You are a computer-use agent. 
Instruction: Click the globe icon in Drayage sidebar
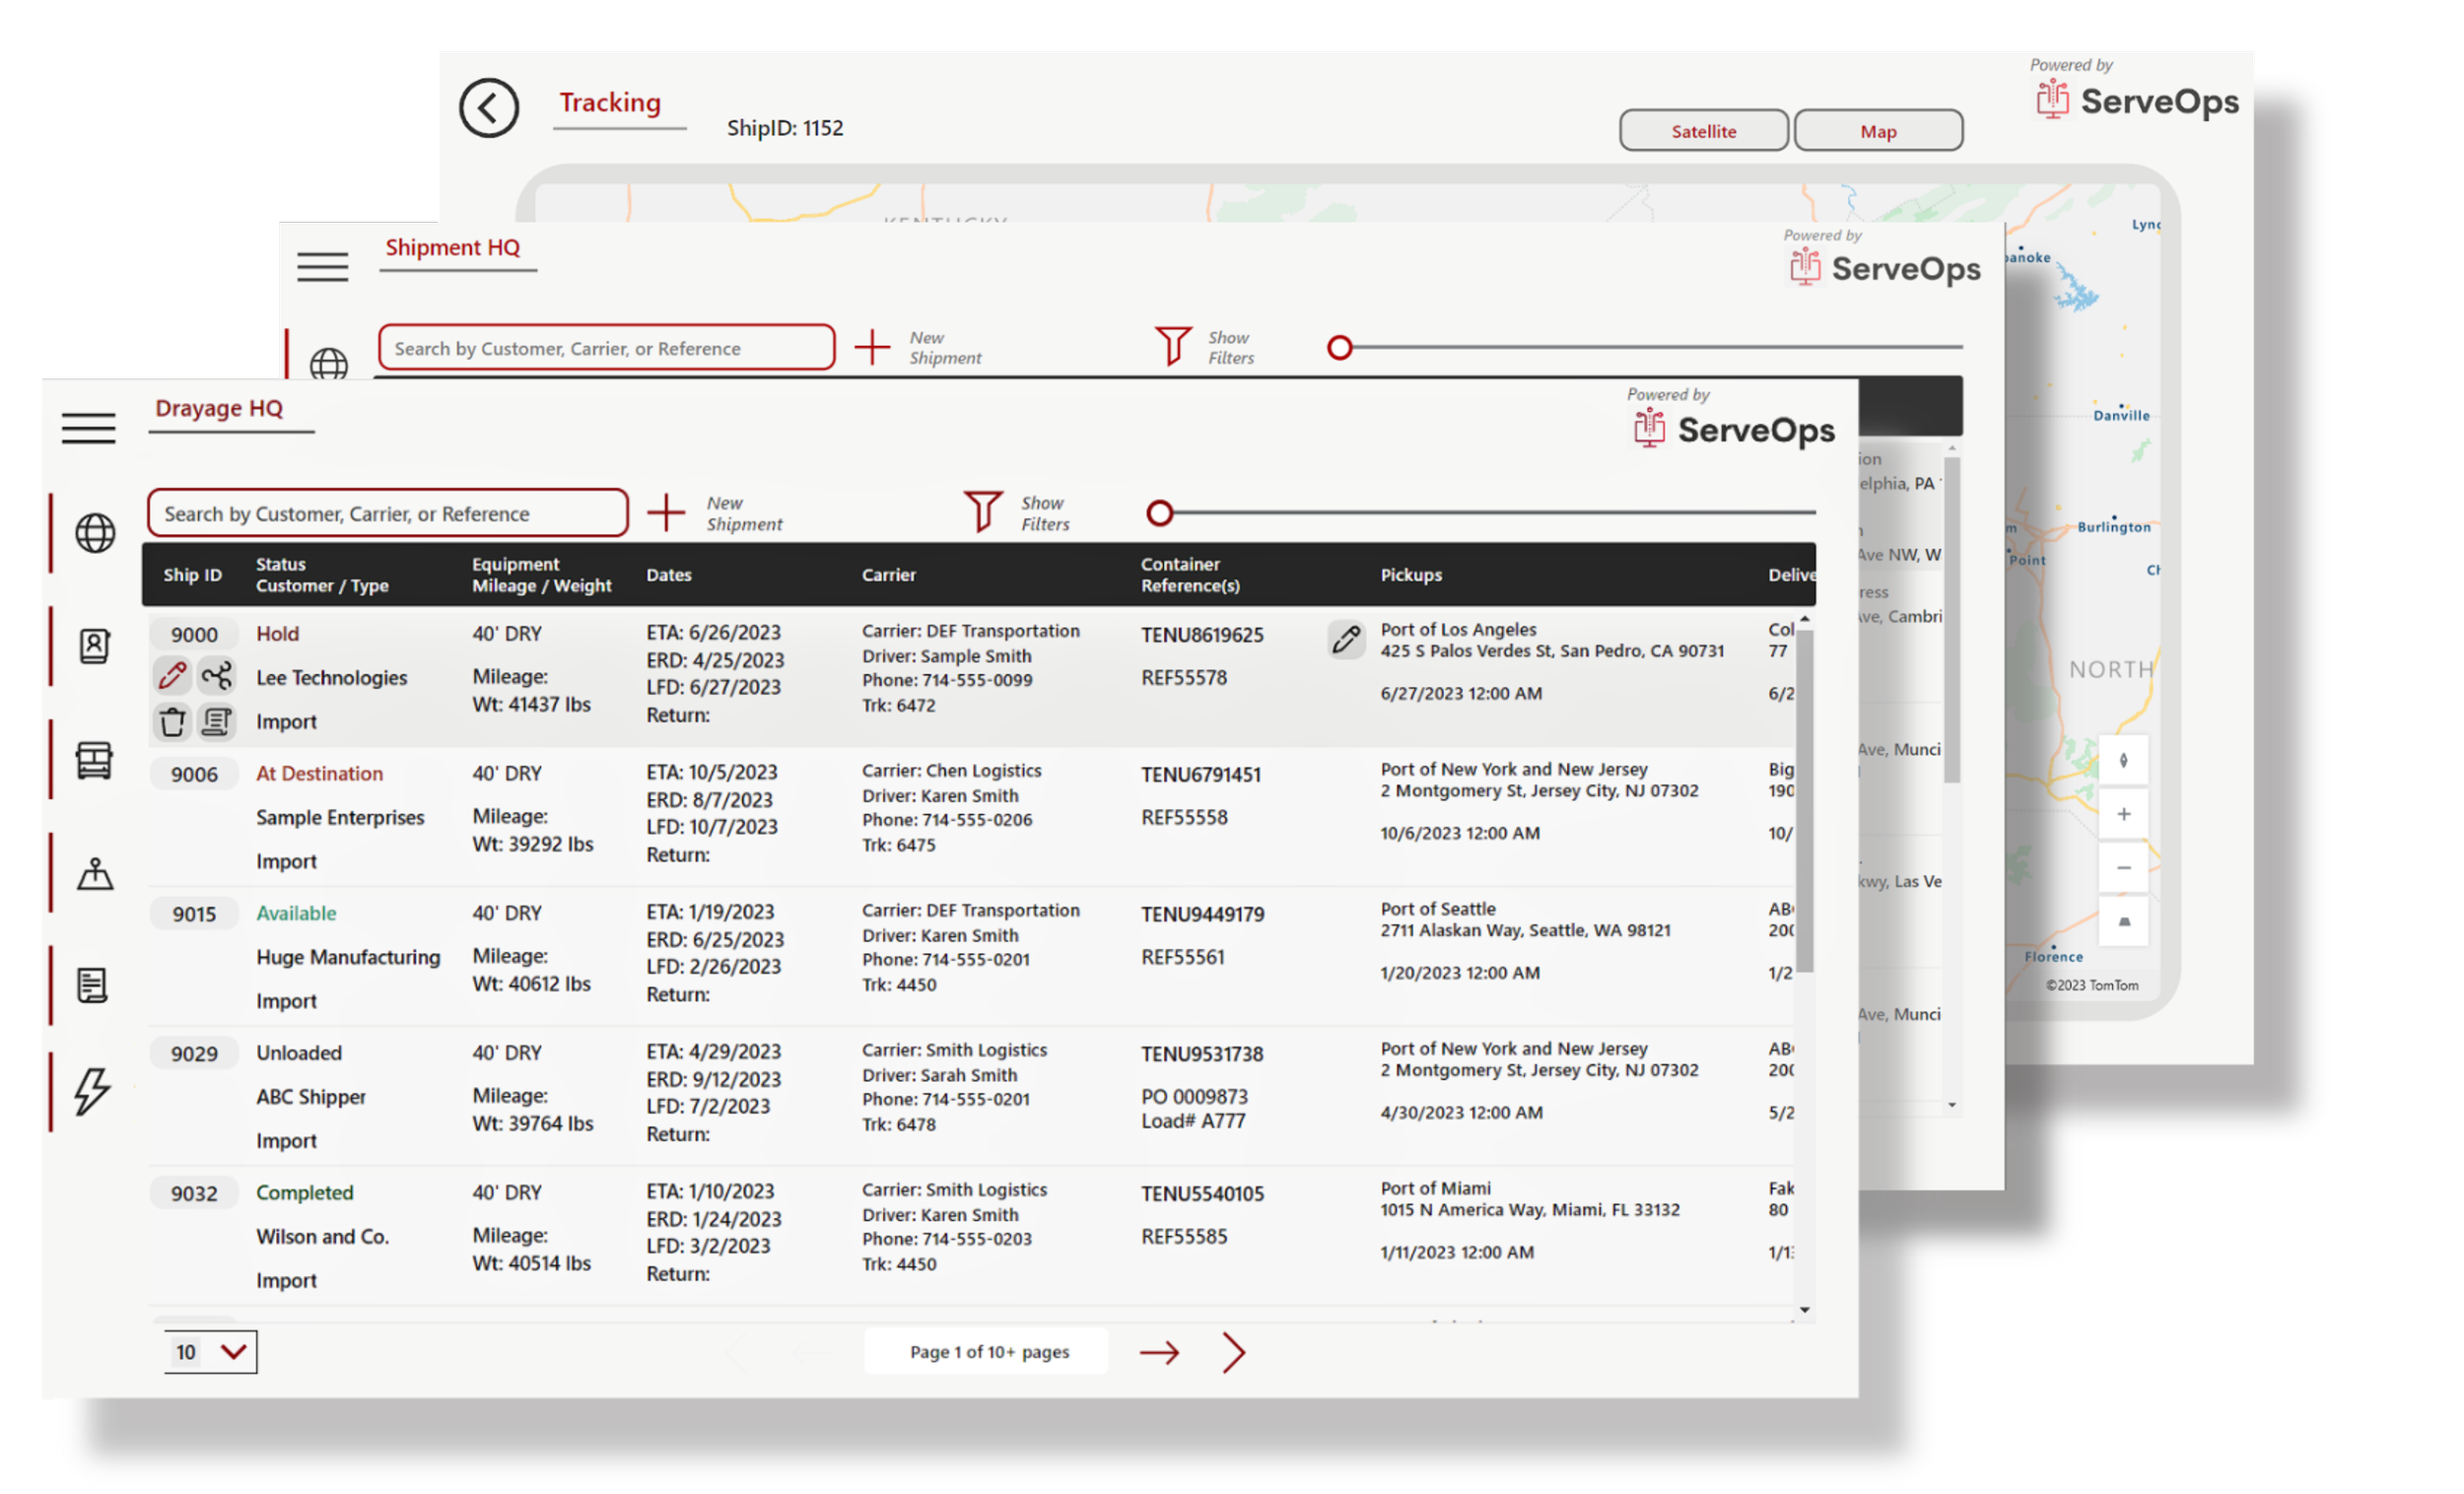coord(95,533)
